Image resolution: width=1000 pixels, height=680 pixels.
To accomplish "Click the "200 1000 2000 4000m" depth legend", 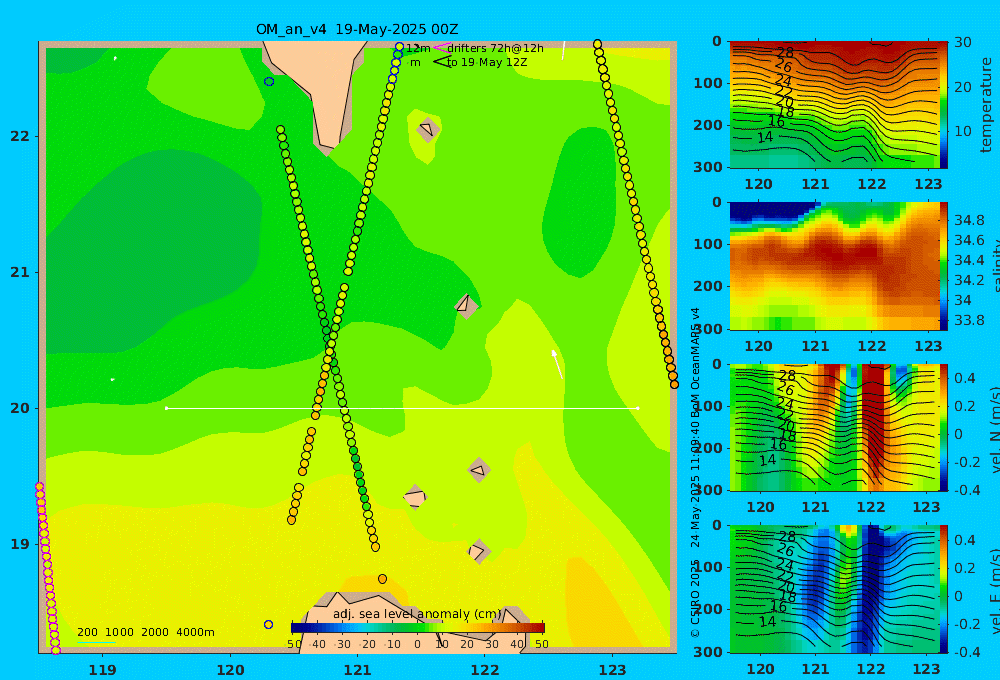I will point(145,632).
